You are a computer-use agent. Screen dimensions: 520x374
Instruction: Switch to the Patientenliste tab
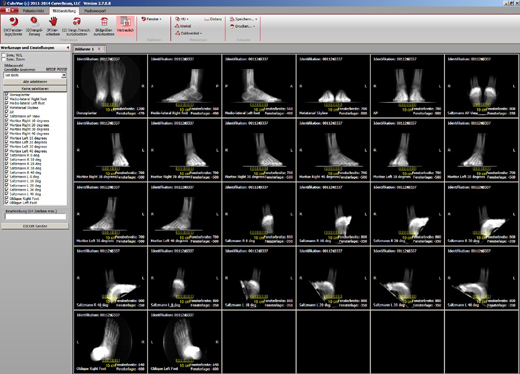33,11
